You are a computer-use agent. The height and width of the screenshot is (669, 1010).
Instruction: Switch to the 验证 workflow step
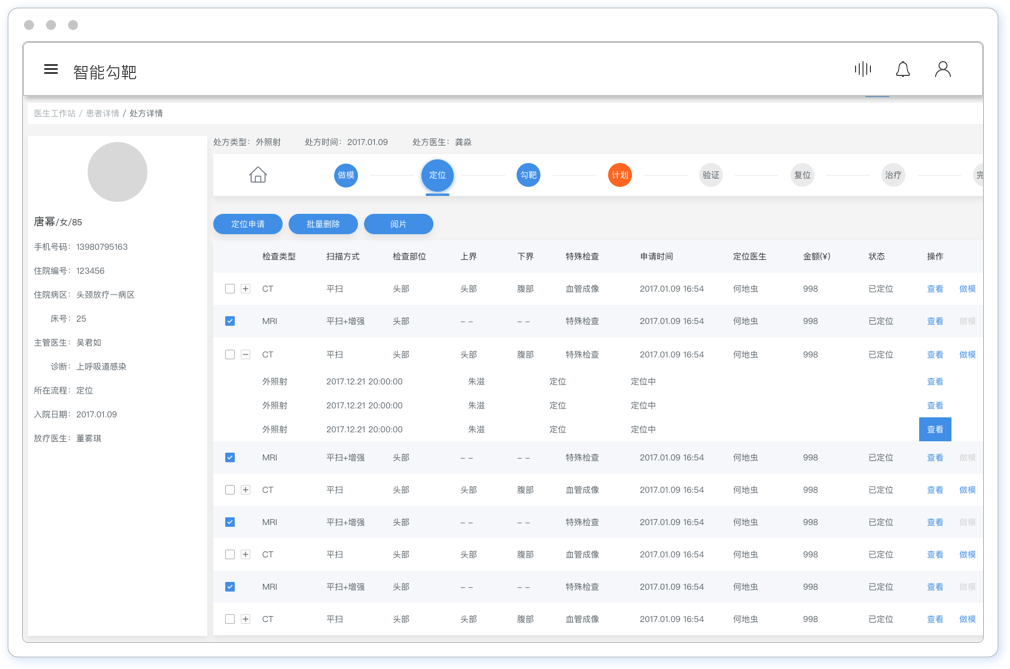tap(710, 175)
